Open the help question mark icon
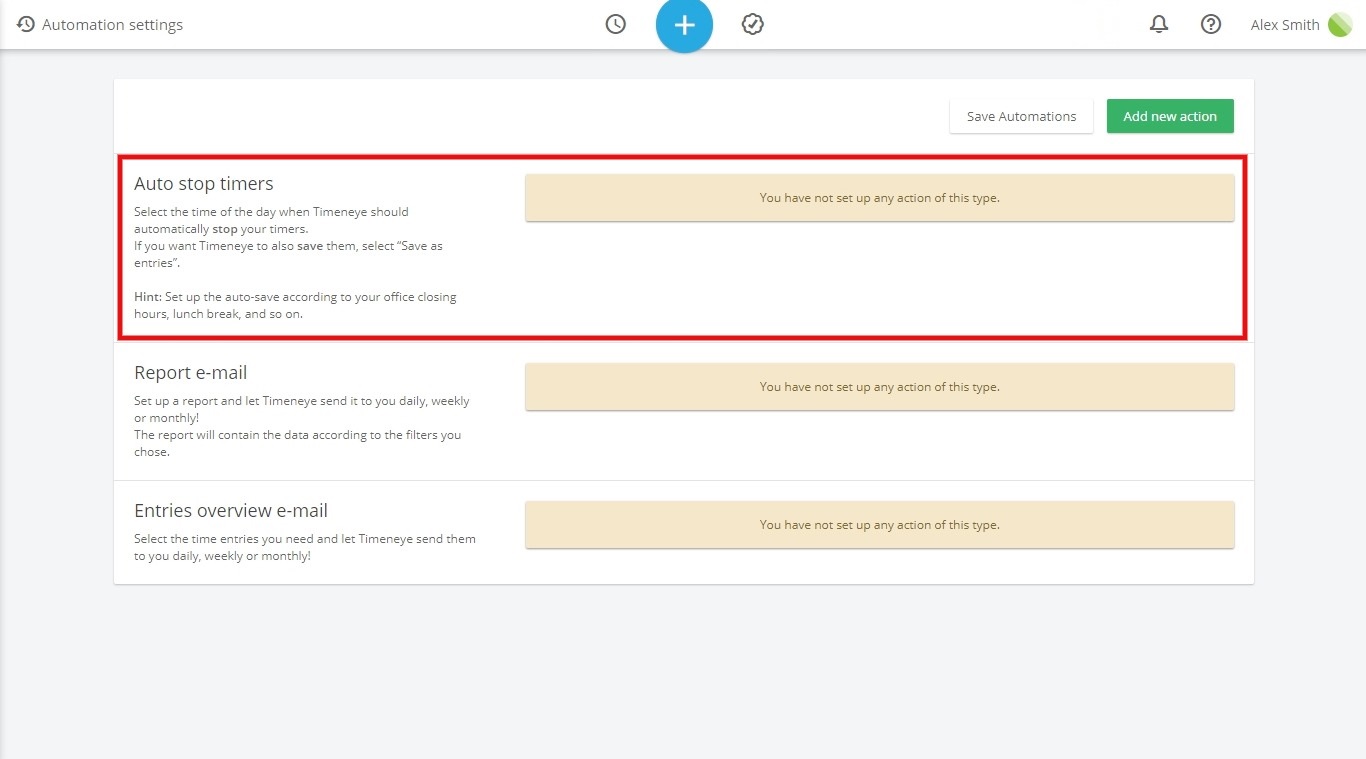The image size is (1366, 759). point(1211,24)
